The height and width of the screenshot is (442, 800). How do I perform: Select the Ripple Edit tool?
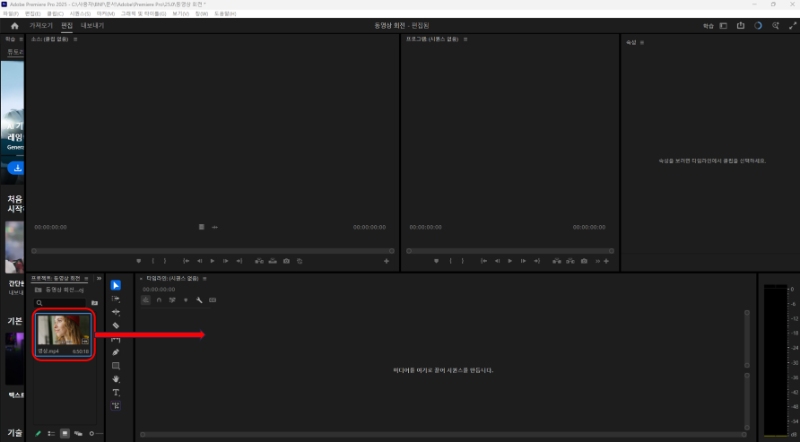116,312
